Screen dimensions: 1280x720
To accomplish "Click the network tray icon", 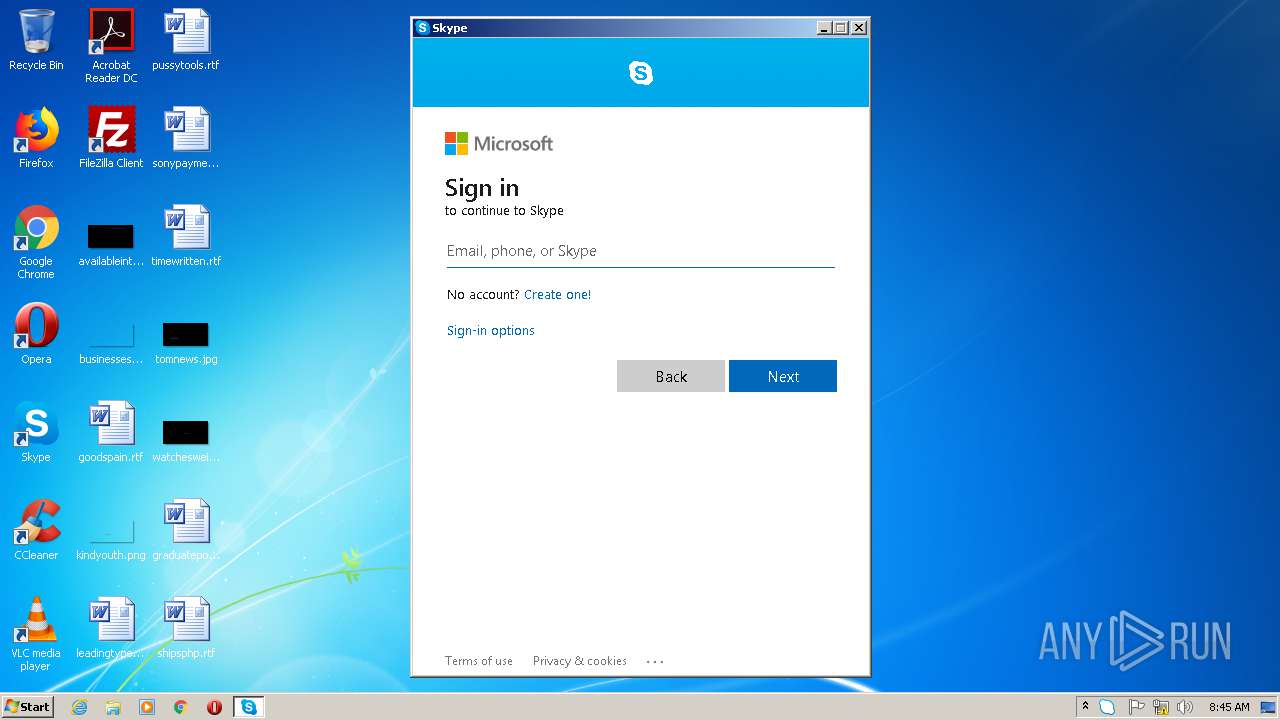I will point(1161,707).
